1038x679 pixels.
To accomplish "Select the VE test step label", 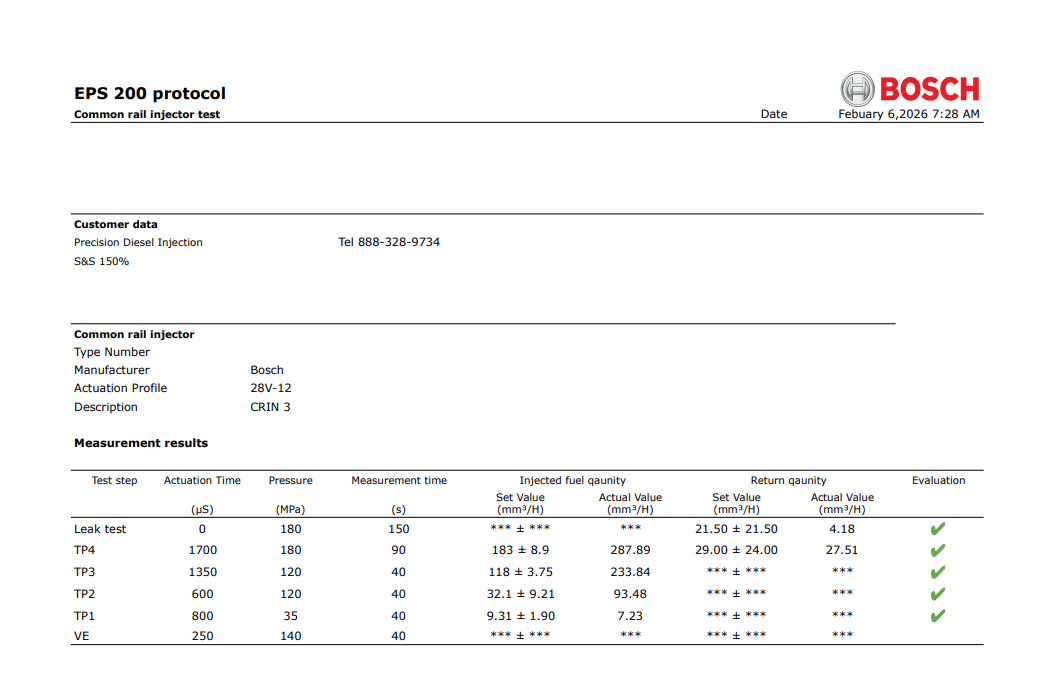I will tap(82, 636).
